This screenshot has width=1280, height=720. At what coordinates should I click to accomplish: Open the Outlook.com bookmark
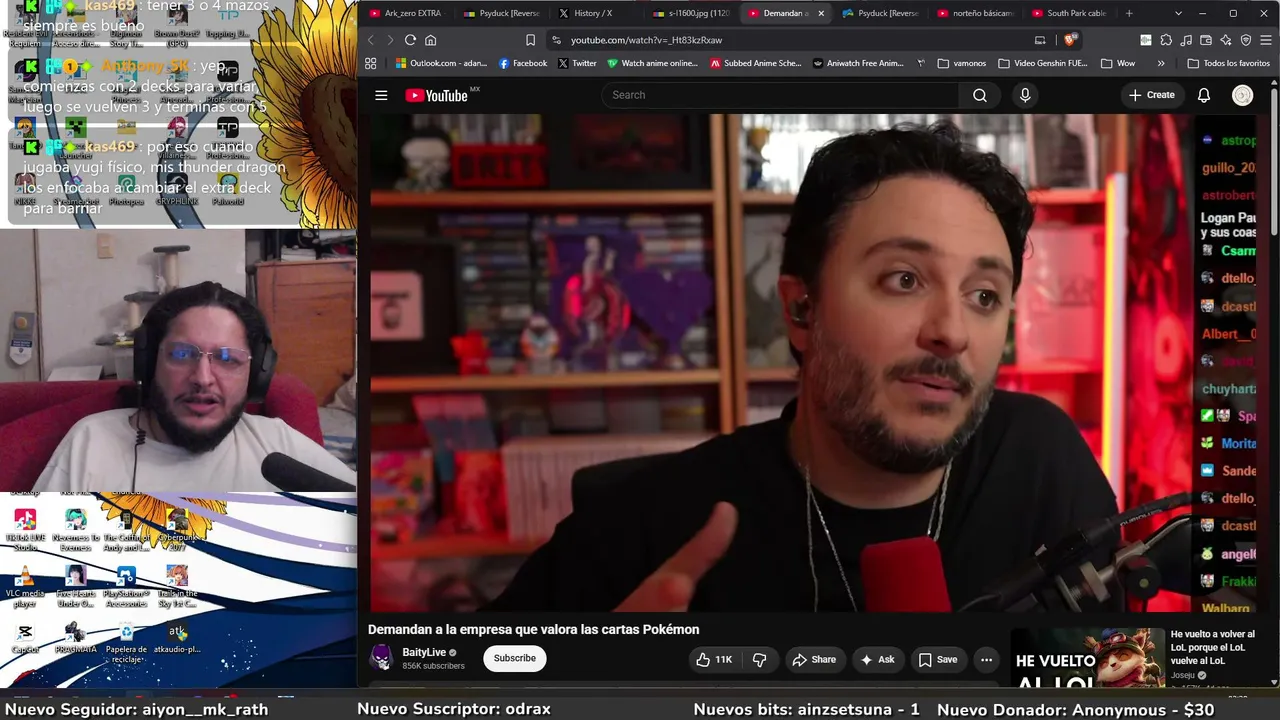click(441, 63)
